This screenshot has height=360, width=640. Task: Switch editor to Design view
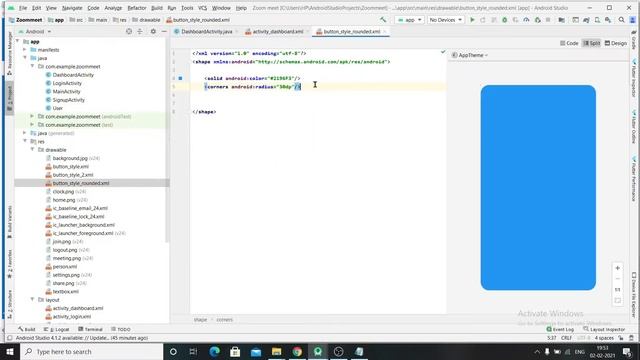coord(616,43)
